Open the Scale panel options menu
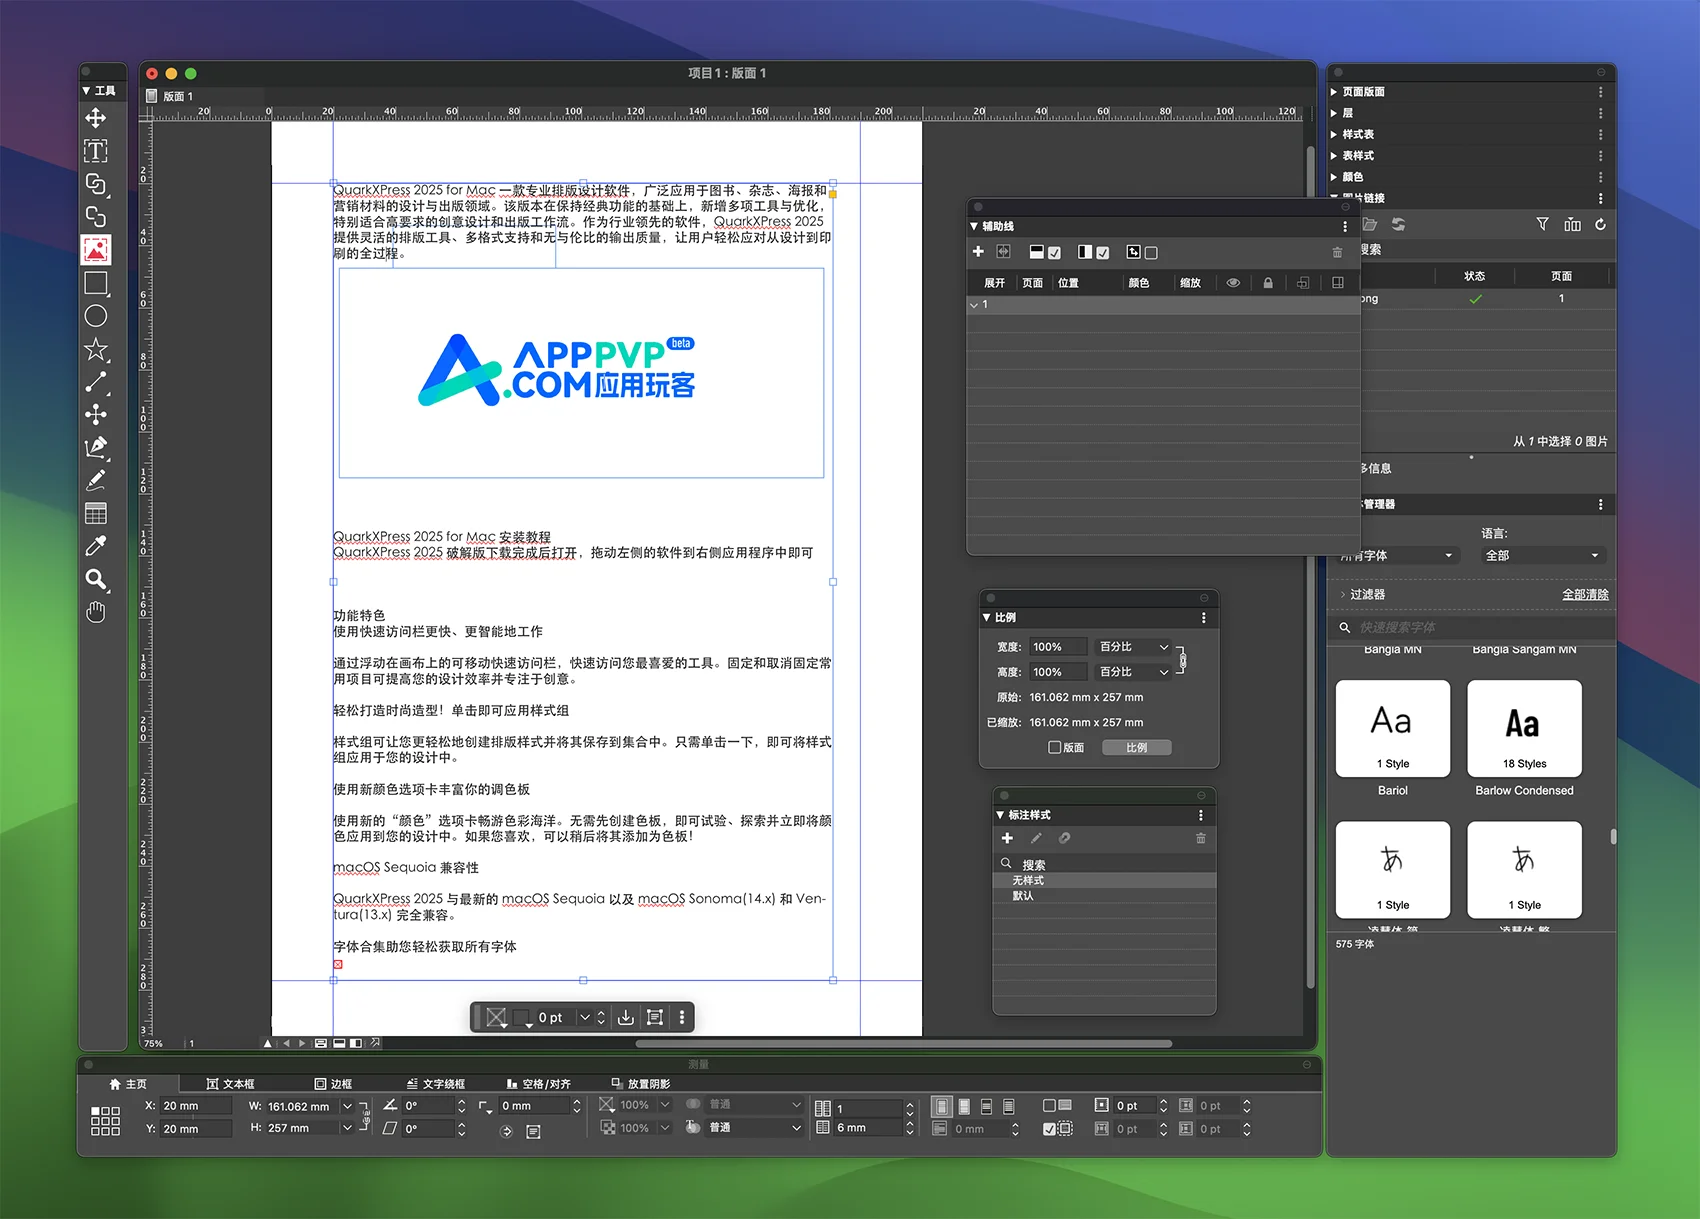 point(1203,618)
